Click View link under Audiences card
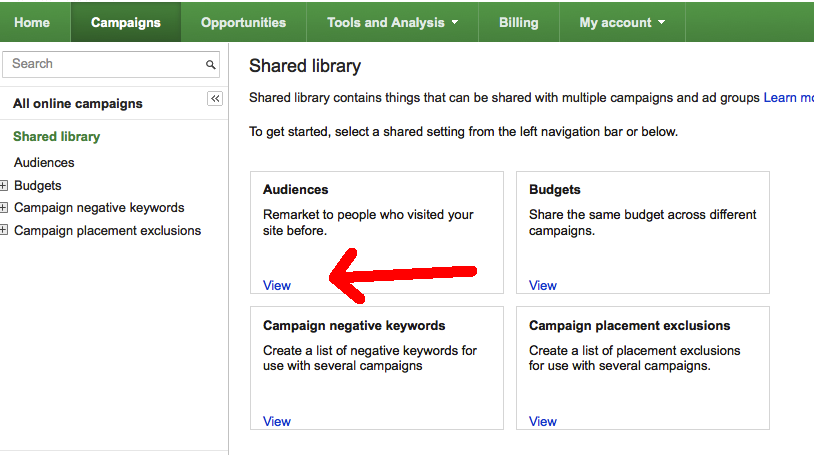Image resolution: width=814 pixels, height=455 pixels. 277,285
